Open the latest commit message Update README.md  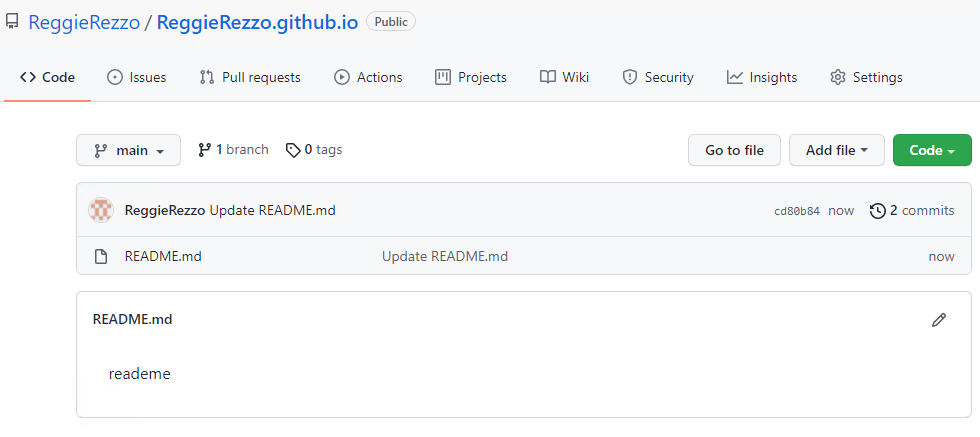point(272,211)
